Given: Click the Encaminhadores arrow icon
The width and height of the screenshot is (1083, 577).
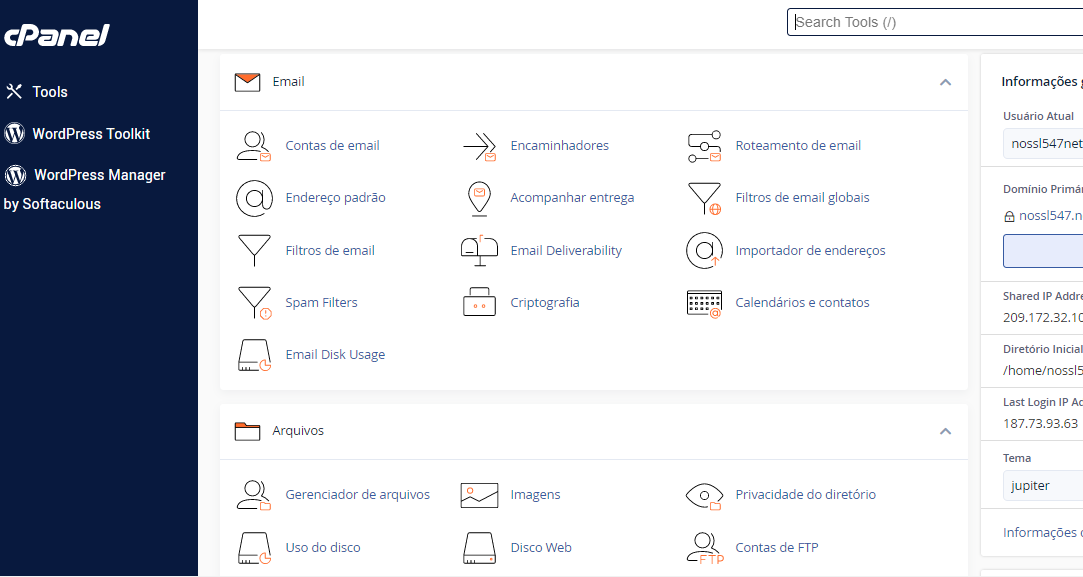Looking at the screenshot, I should pos(479,146).
